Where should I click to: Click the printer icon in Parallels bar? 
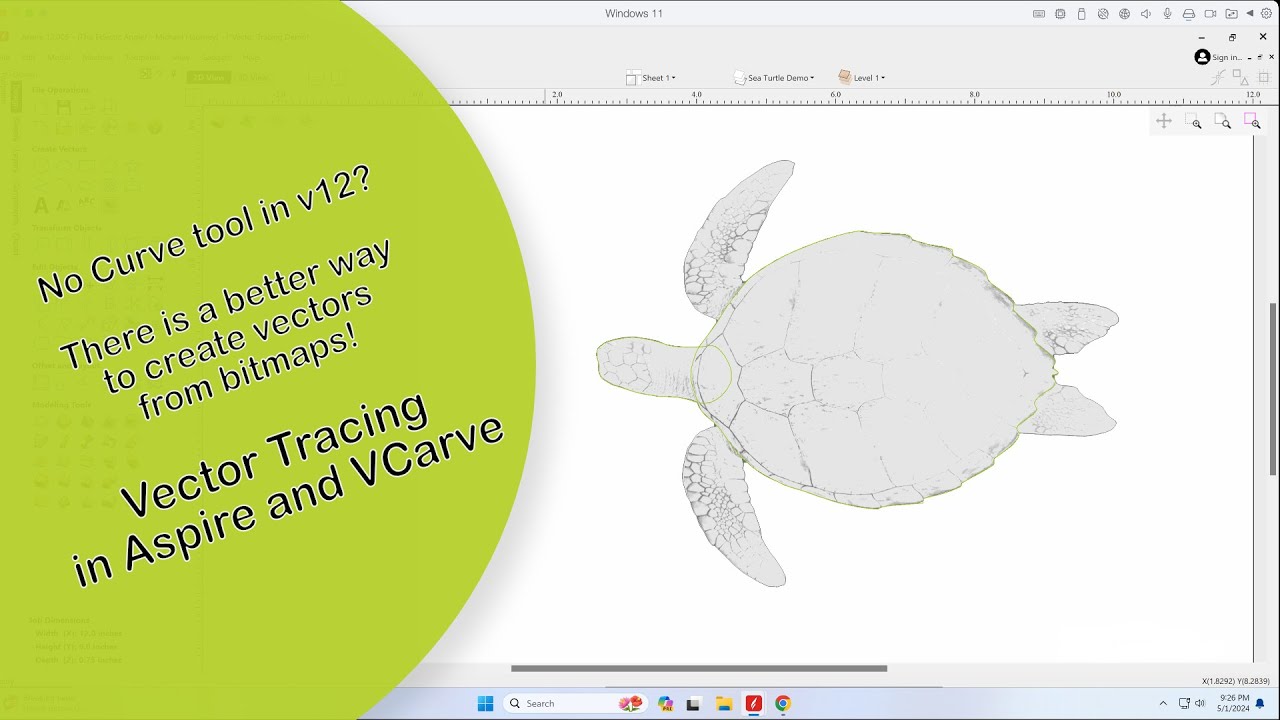(x=1189, y=14)
